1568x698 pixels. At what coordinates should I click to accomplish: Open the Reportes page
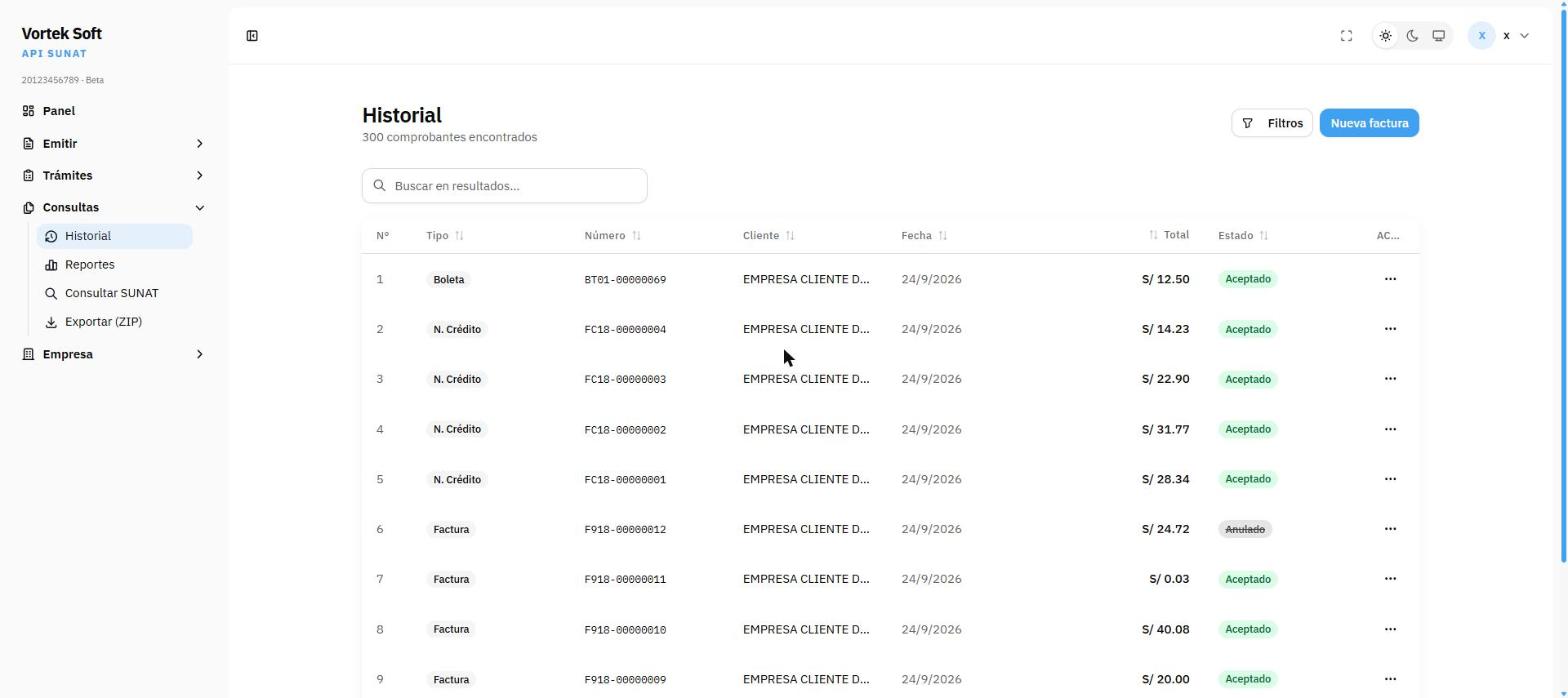click(114, 265)
